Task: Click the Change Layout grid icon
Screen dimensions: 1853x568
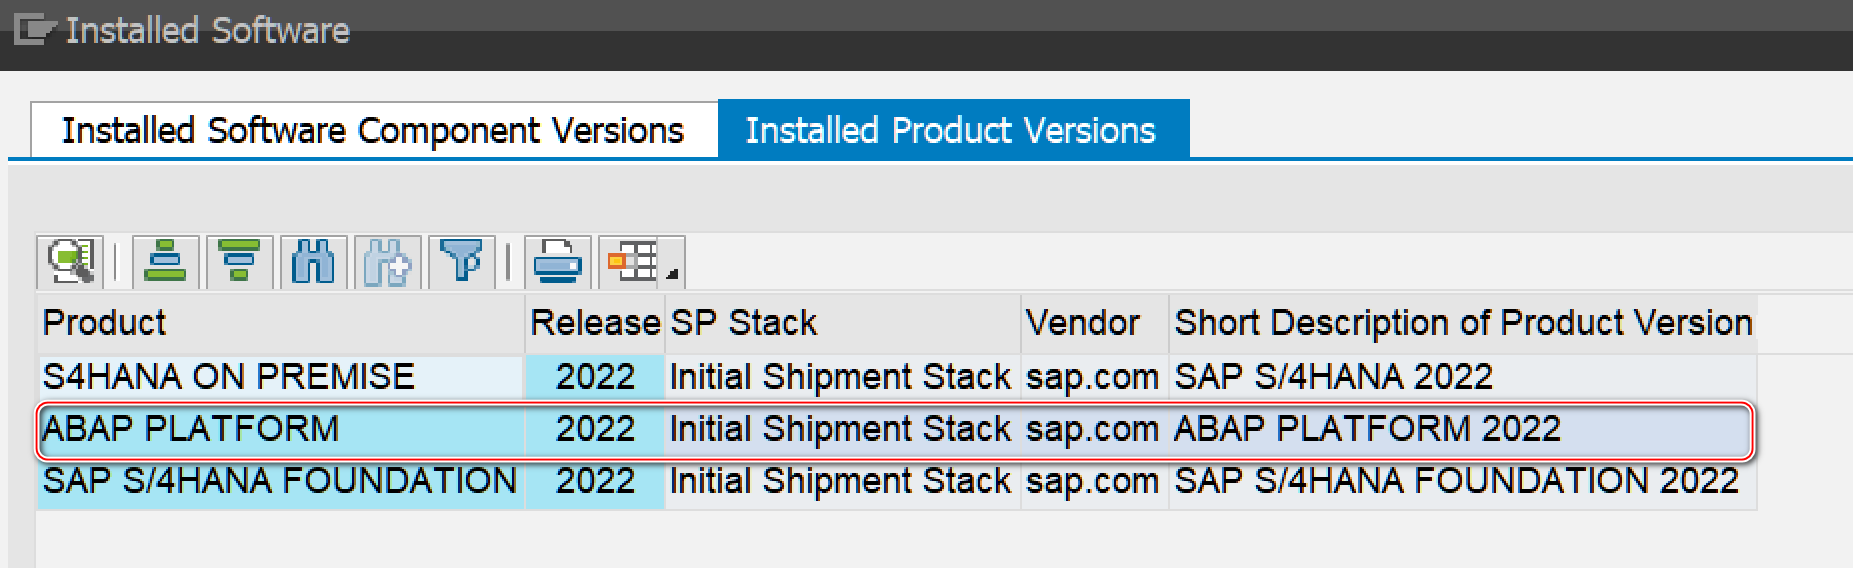Action: point(632,262)
